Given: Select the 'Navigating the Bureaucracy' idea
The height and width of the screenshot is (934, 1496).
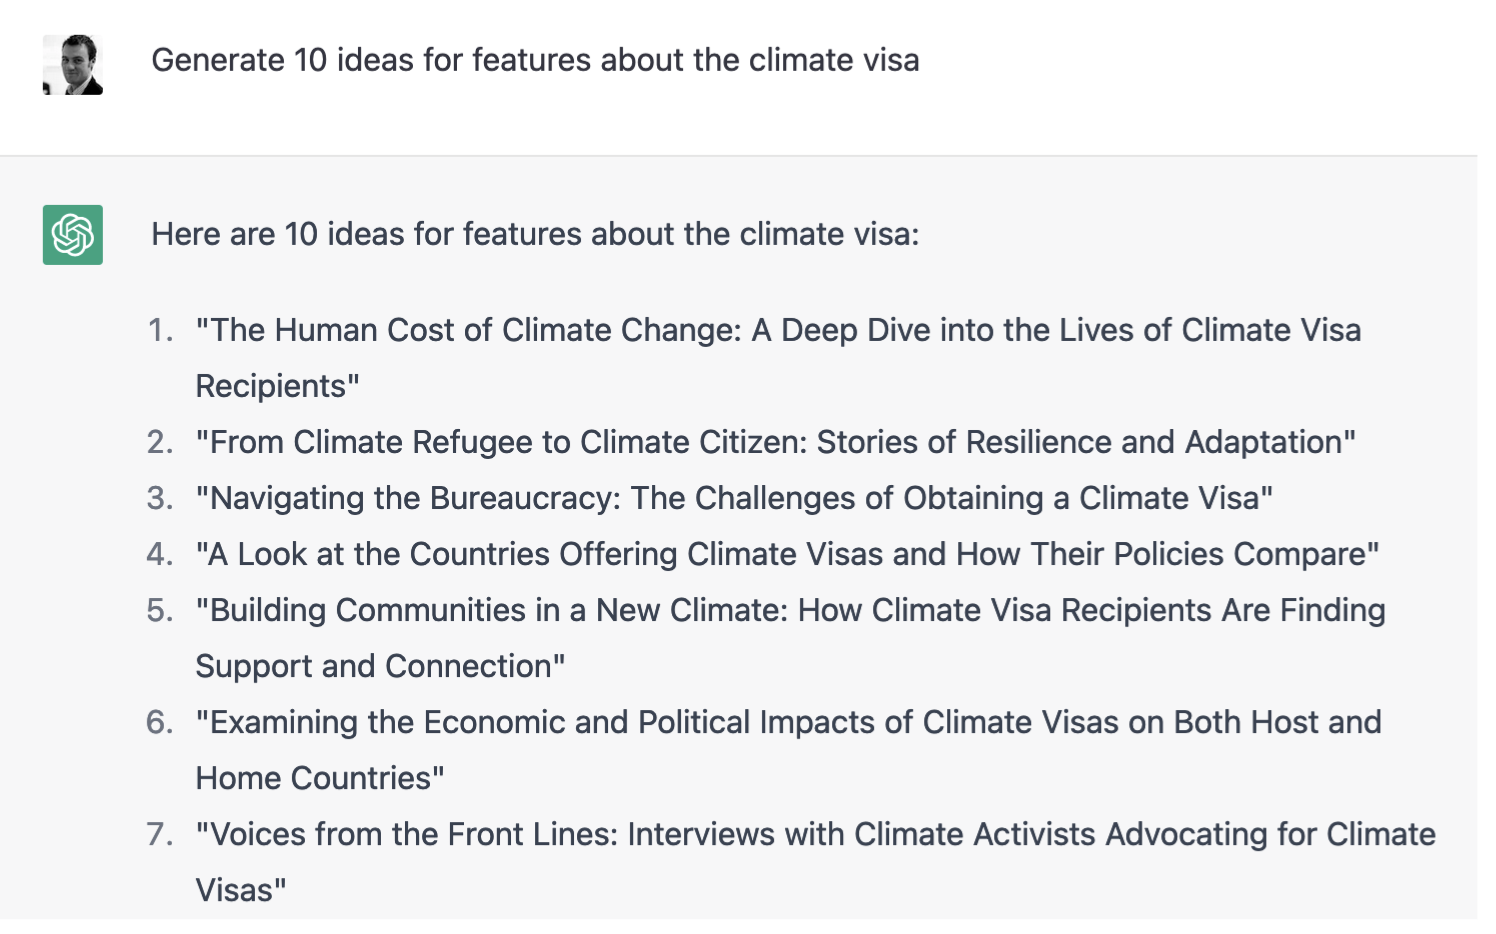Looking at the screenshot, I should tap(734, 498).
